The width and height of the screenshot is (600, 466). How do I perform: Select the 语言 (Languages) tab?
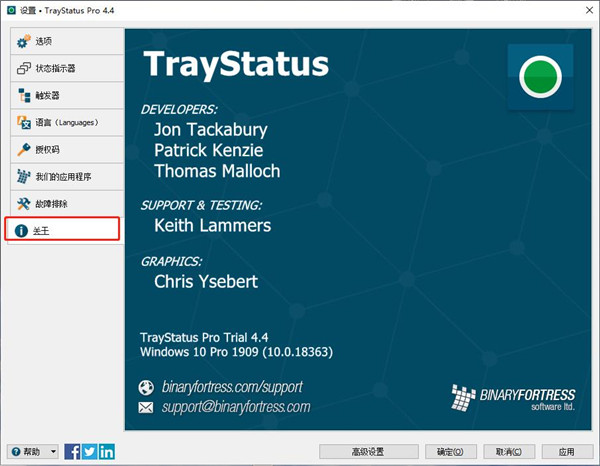(67, 122)
